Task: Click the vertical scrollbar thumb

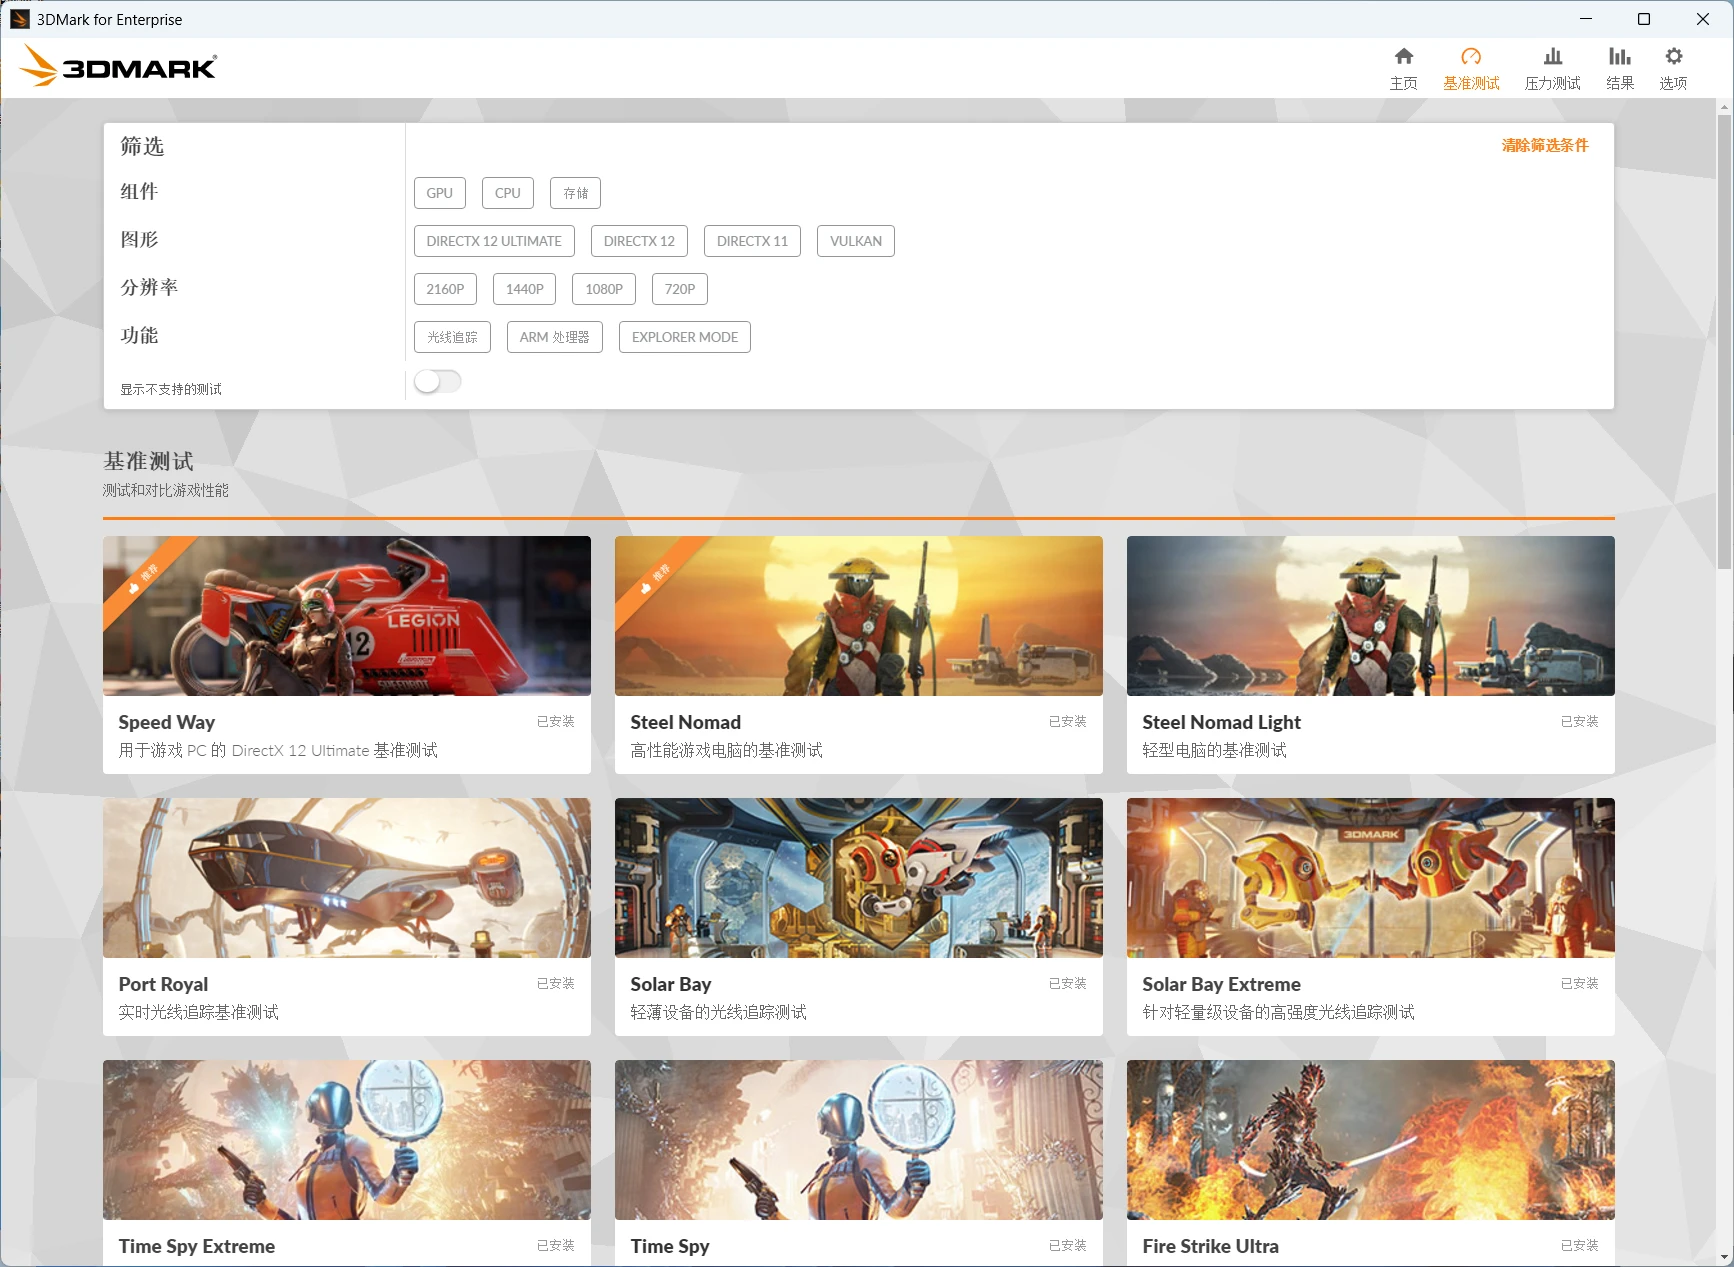Action: coord(1724,340)
